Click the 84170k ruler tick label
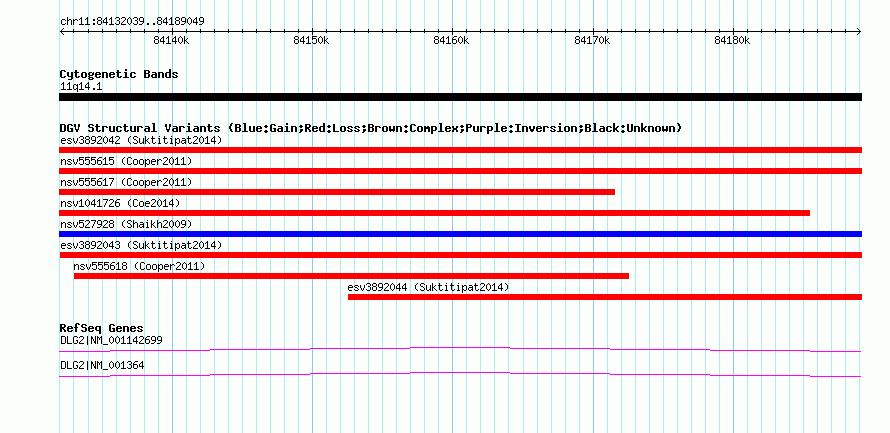This screenshot has width=890, height=433. coord(593,40)
